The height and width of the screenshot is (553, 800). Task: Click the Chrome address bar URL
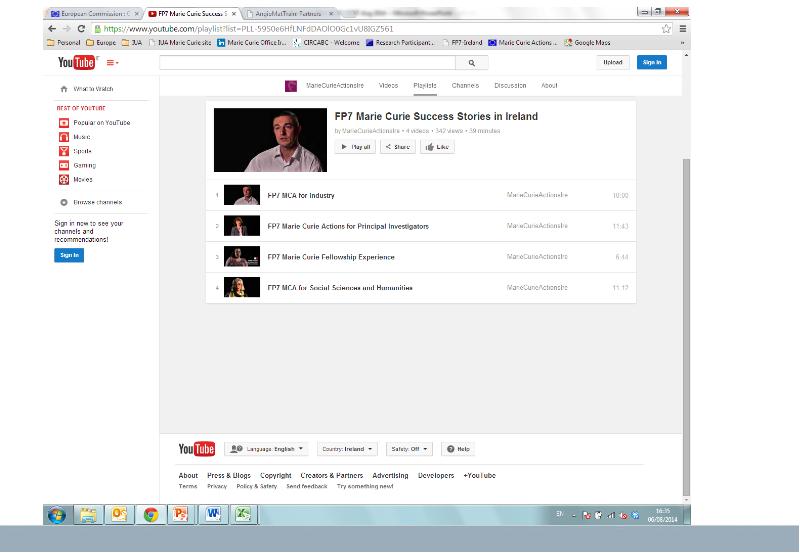(x=248, y=29)
